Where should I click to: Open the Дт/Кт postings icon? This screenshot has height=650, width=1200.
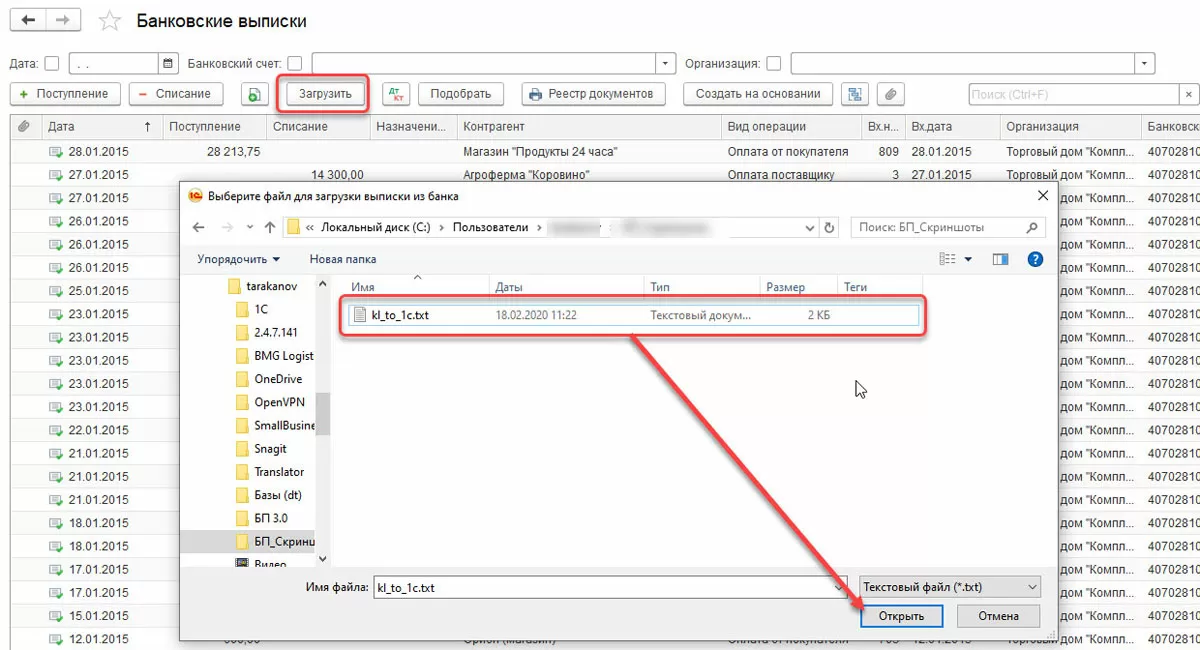[396, 94]
